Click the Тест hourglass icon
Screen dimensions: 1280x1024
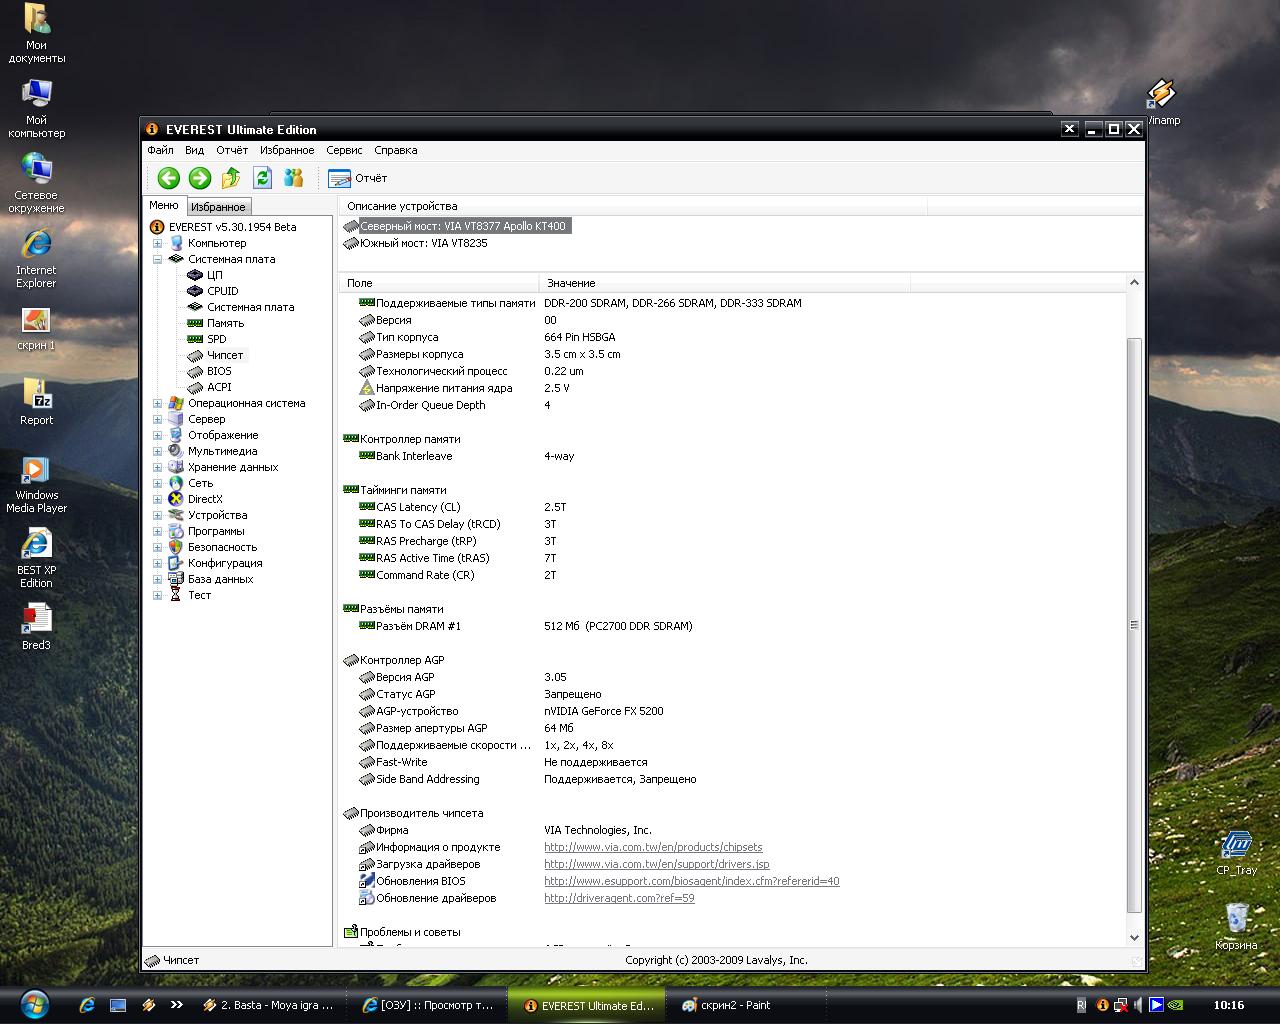176,595
